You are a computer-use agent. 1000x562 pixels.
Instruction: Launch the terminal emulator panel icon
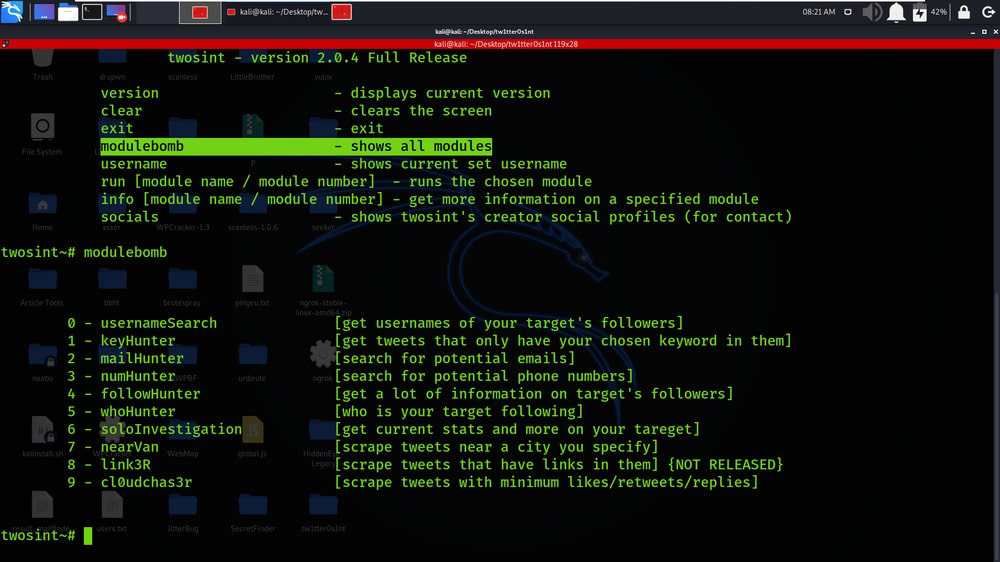(92, 11)
